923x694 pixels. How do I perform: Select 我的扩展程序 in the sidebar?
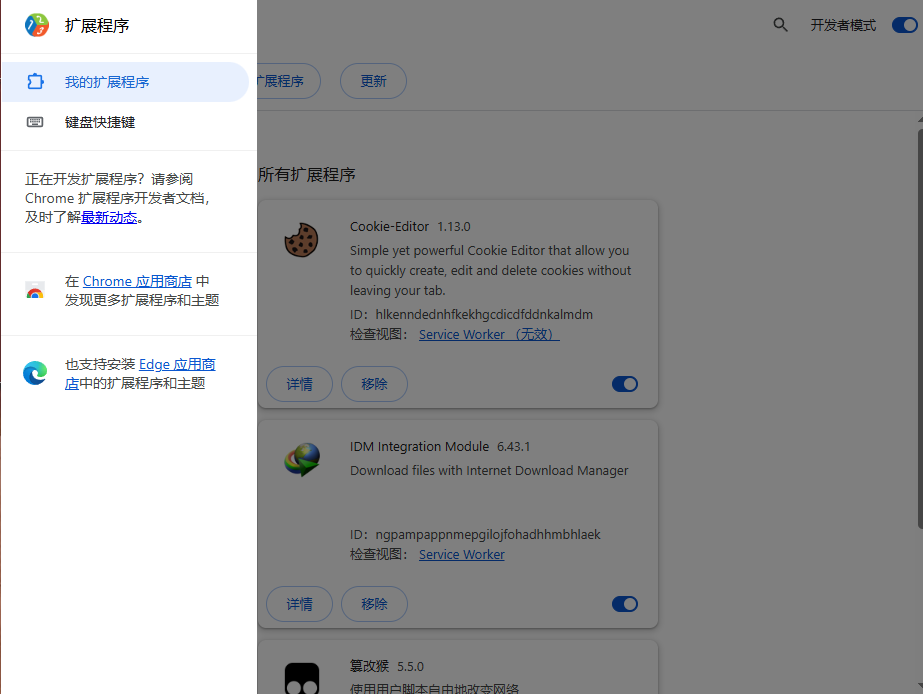125,82
